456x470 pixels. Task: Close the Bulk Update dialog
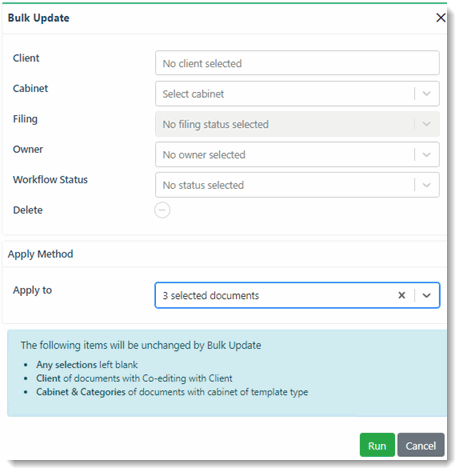pyautogui.click(x=440, y=18)
